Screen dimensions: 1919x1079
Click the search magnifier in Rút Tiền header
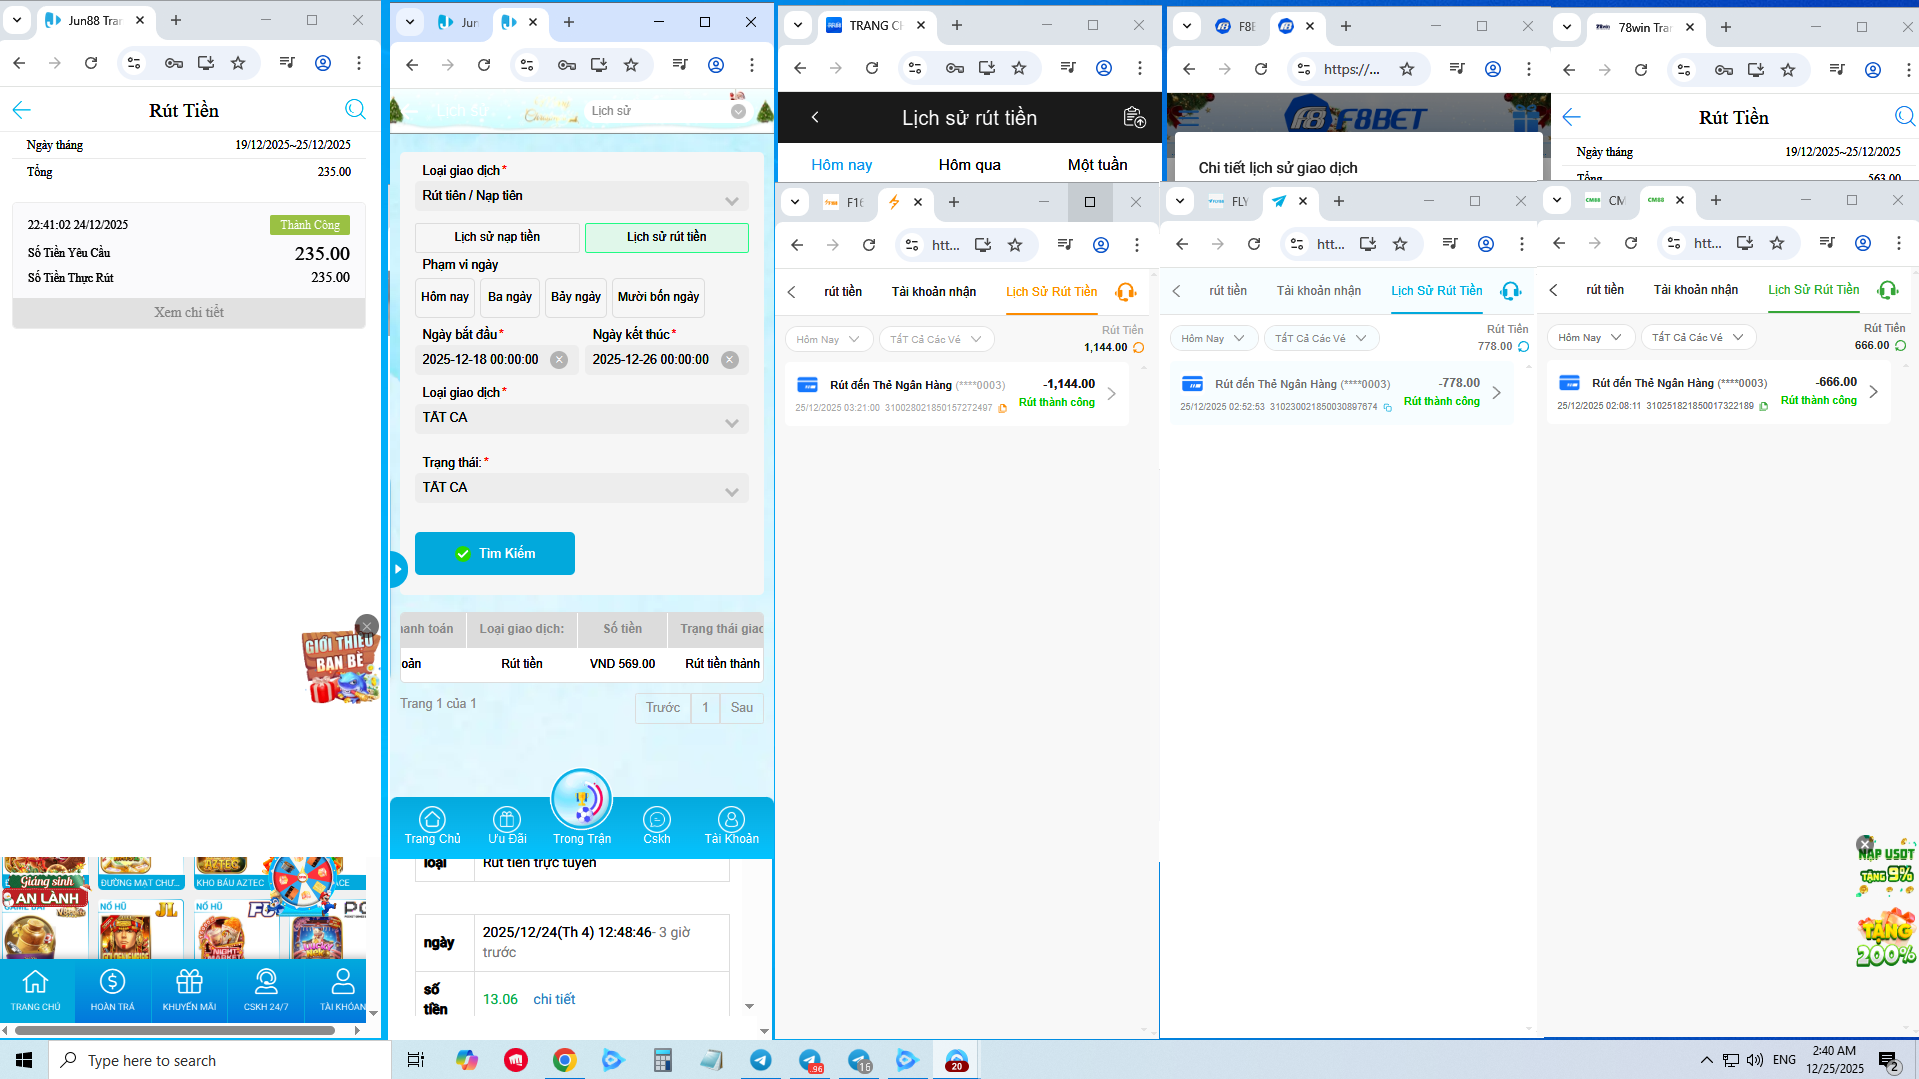[x=354, y=110]
